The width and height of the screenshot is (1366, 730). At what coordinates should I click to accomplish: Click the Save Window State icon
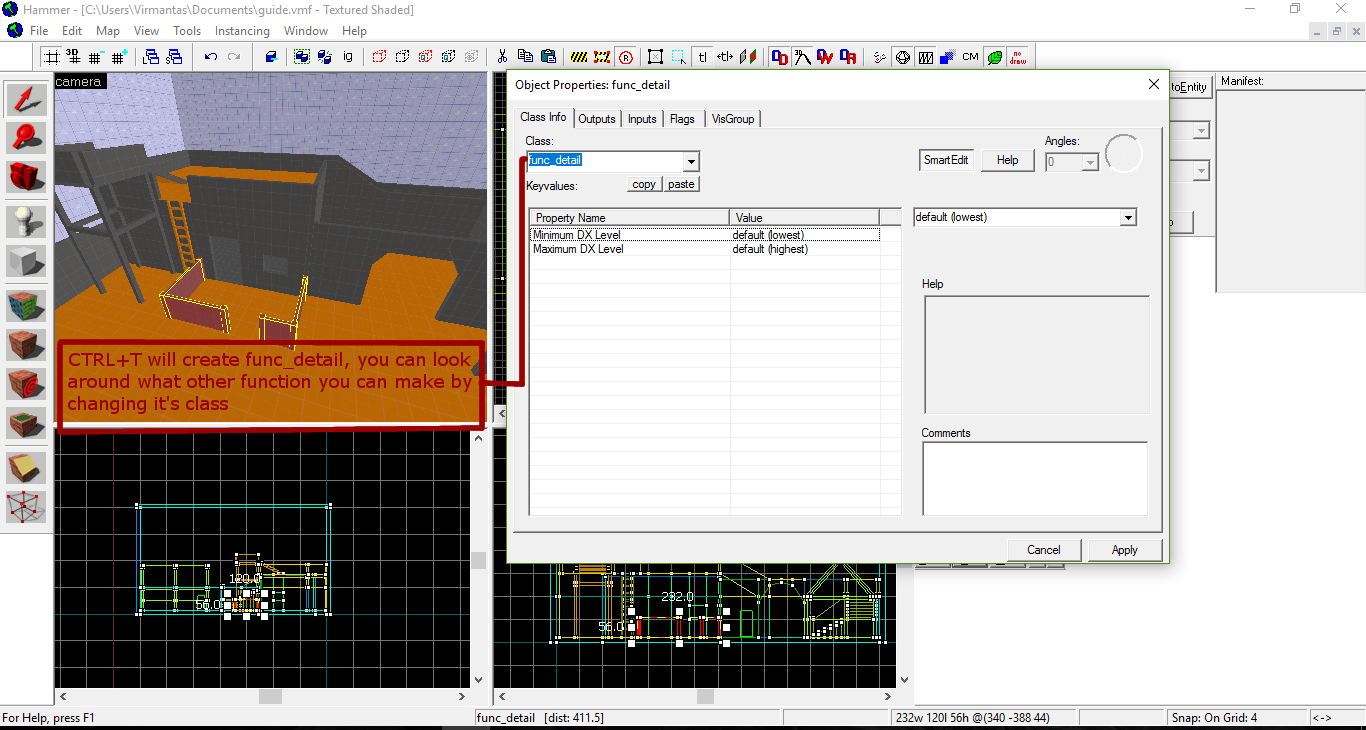click(174, 57)
